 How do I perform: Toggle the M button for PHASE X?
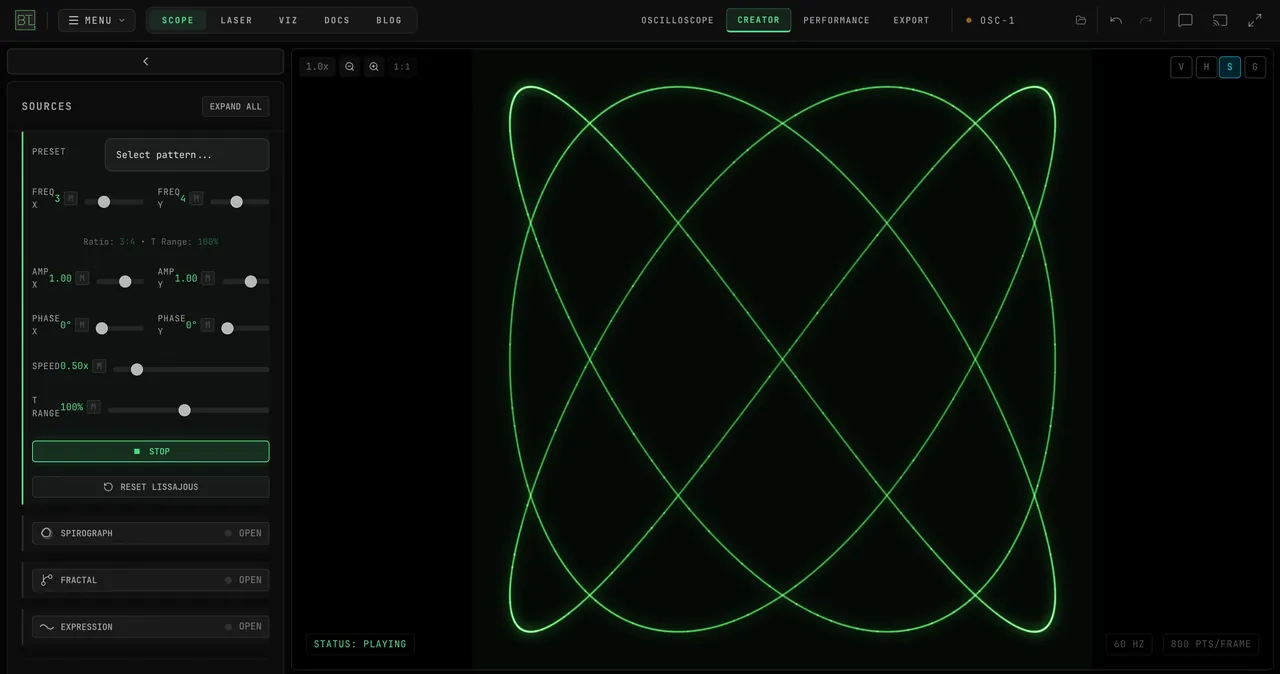point(82,325)
